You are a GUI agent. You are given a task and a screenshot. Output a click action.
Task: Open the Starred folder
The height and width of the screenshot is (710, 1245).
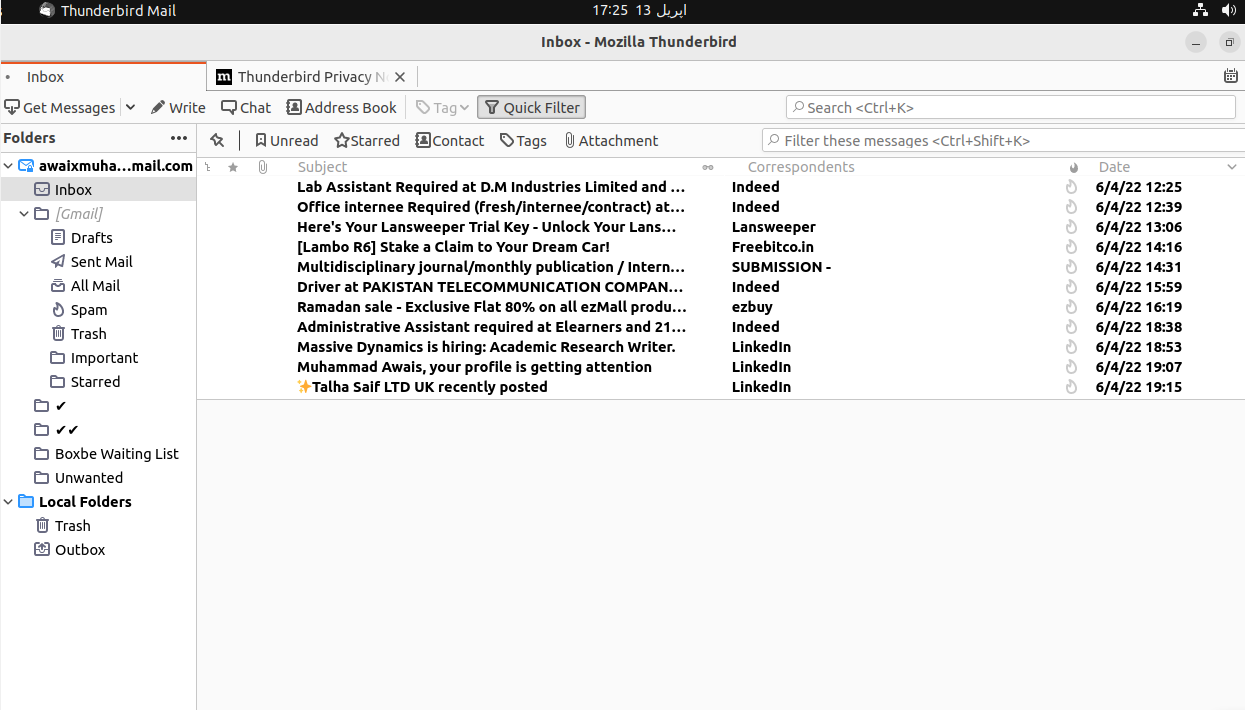tap(95, 382)
